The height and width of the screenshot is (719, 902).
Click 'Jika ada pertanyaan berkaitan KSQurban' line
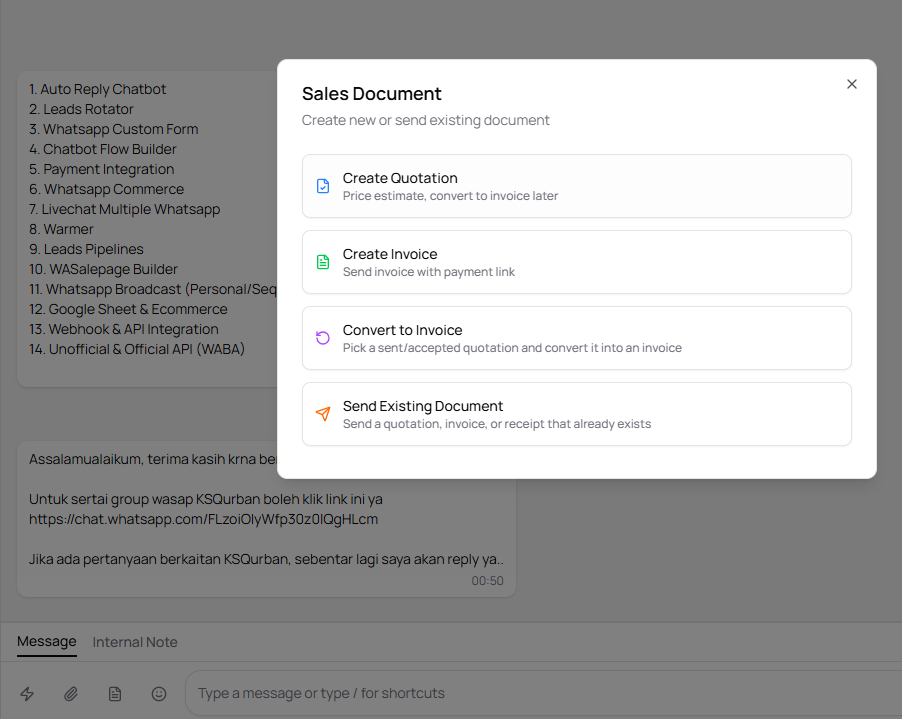pos(266,559)
